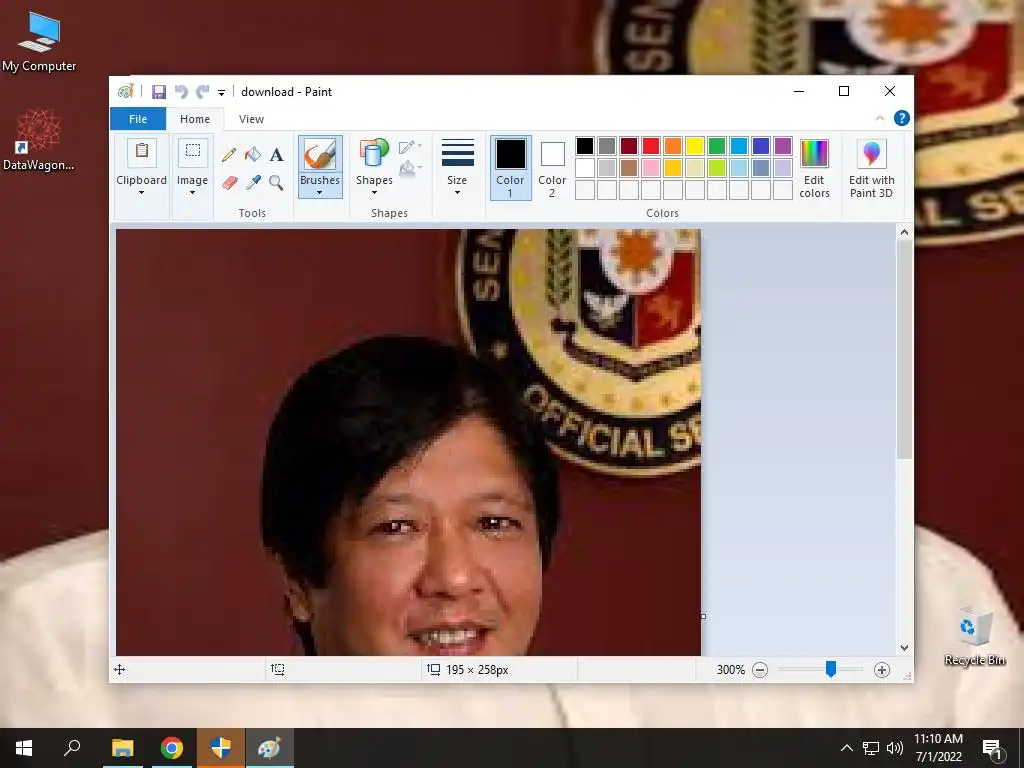Viewport: 1024px width, 768px height.
Task: Select the Eraser tool
Action: click(x=229, y=182)
